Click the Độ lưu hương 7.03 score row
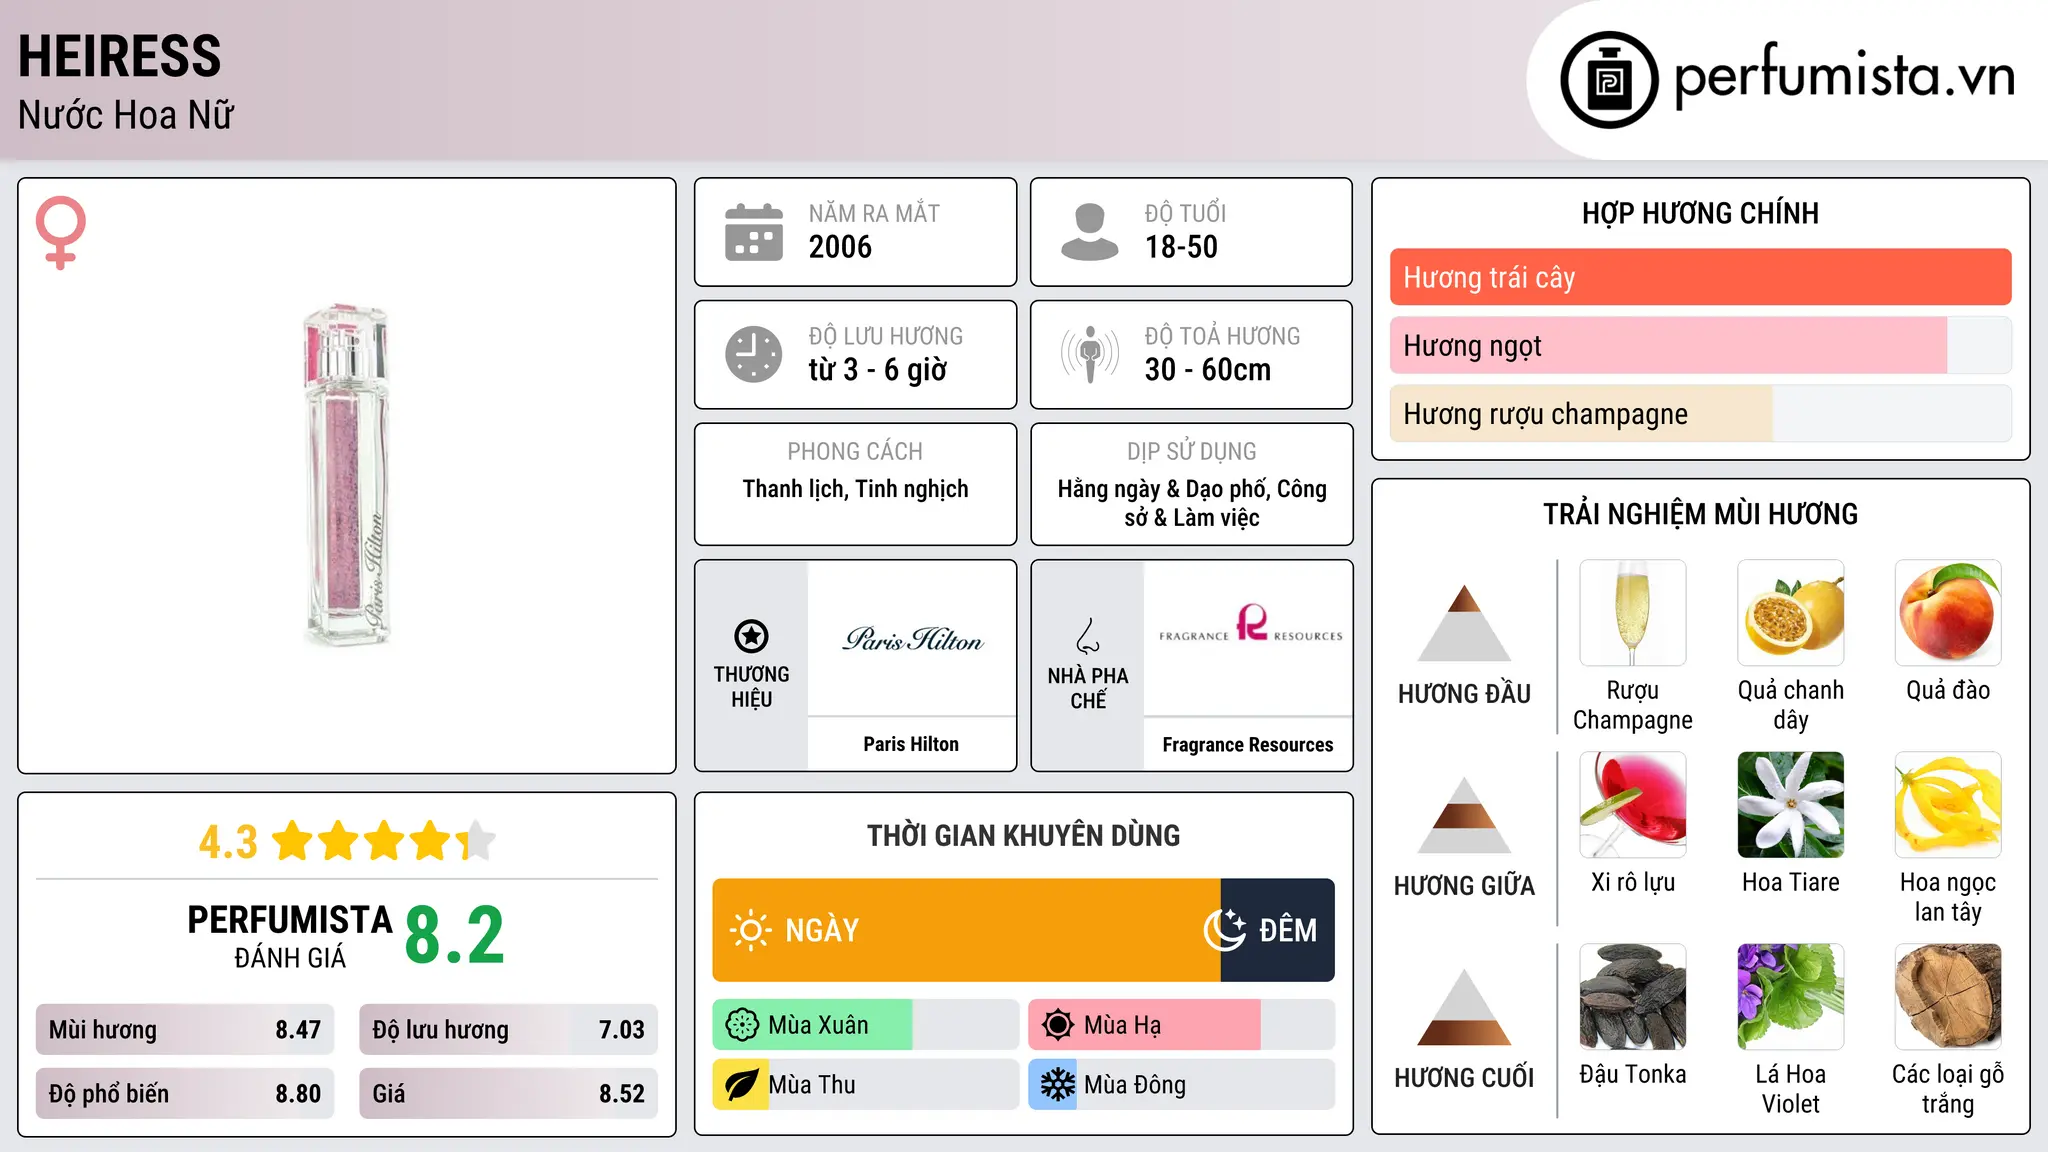 click(x=508, y=1030)
